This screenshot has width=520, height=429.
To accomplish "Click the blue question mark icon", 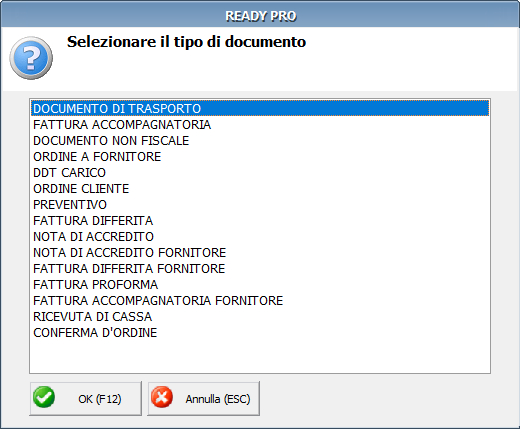I will click(x=31, y=58).
